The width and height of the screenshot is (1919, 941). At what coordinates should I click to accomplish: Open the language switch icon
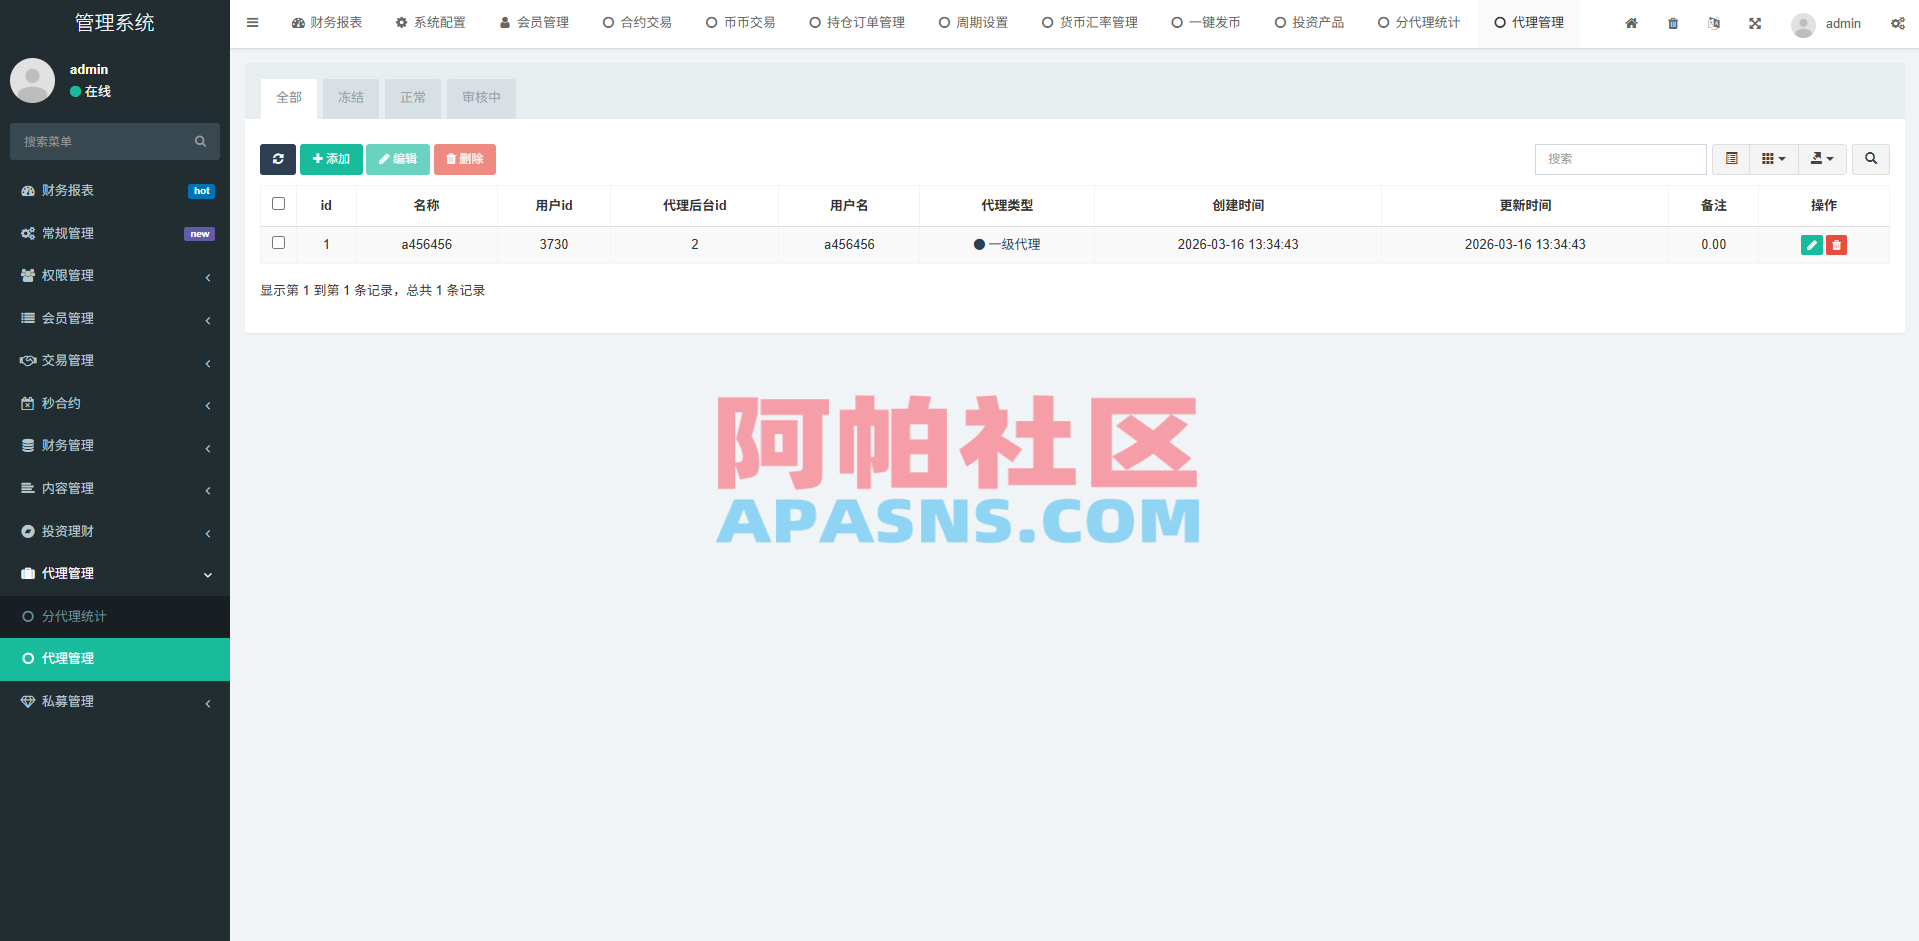click(1714, 23)
